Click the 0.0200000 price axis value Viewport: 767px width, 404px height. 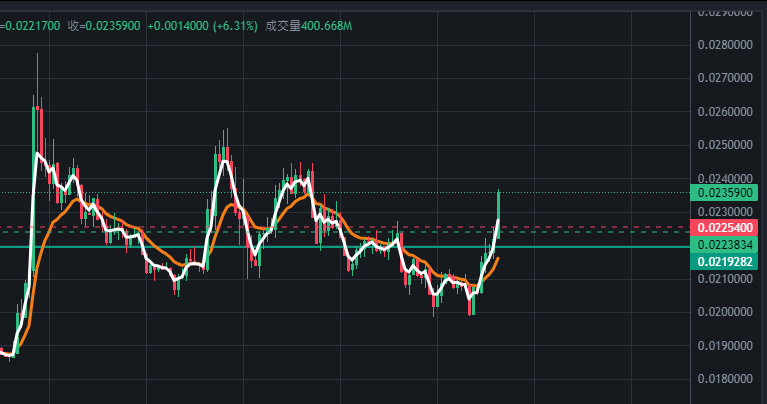tap(725, 312)
